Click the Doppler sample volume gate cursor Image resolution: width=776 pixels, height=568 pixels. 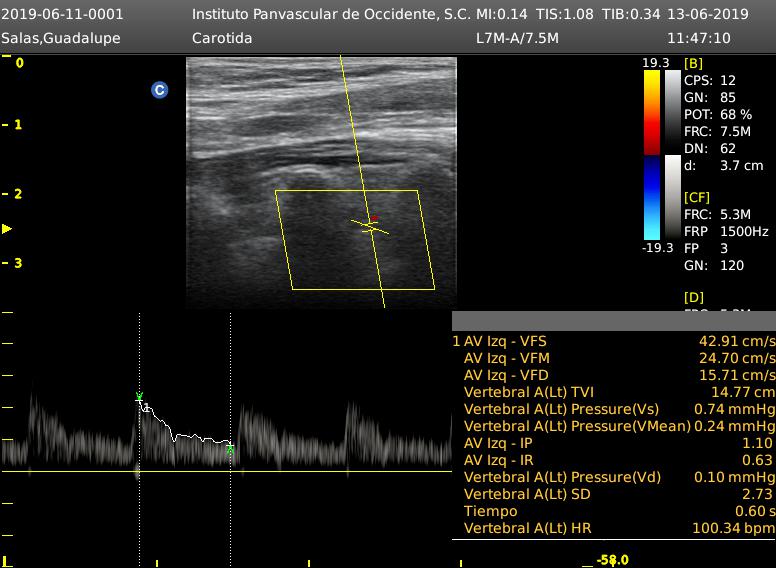(371, 226)
